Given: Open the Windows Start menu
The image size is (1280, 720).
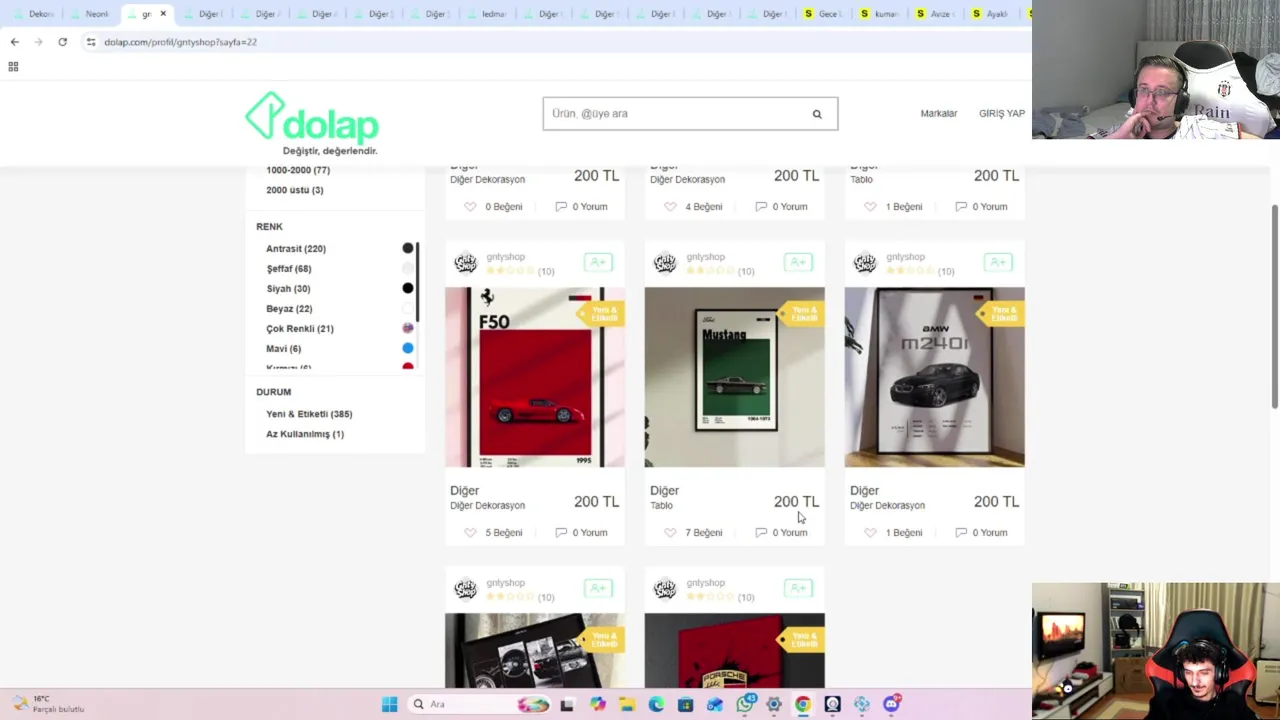Looking at the screenshot, I should click(x=389, y=704).
